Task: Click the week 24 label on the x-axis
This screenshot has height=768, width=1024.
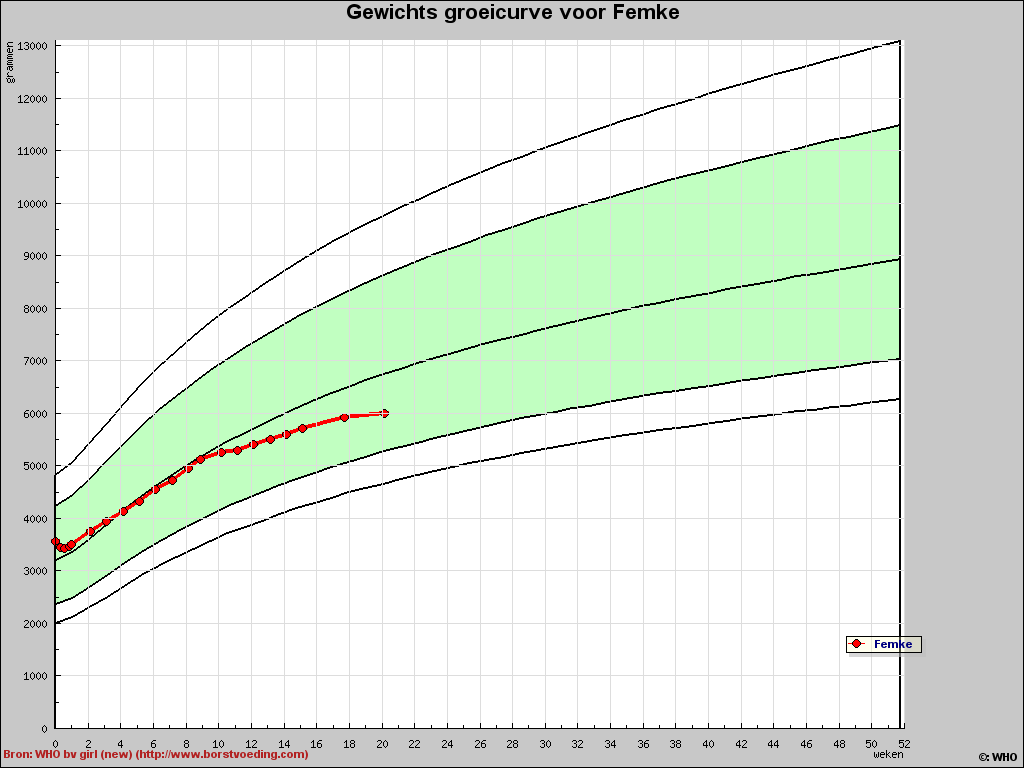Action: [447, 744]
